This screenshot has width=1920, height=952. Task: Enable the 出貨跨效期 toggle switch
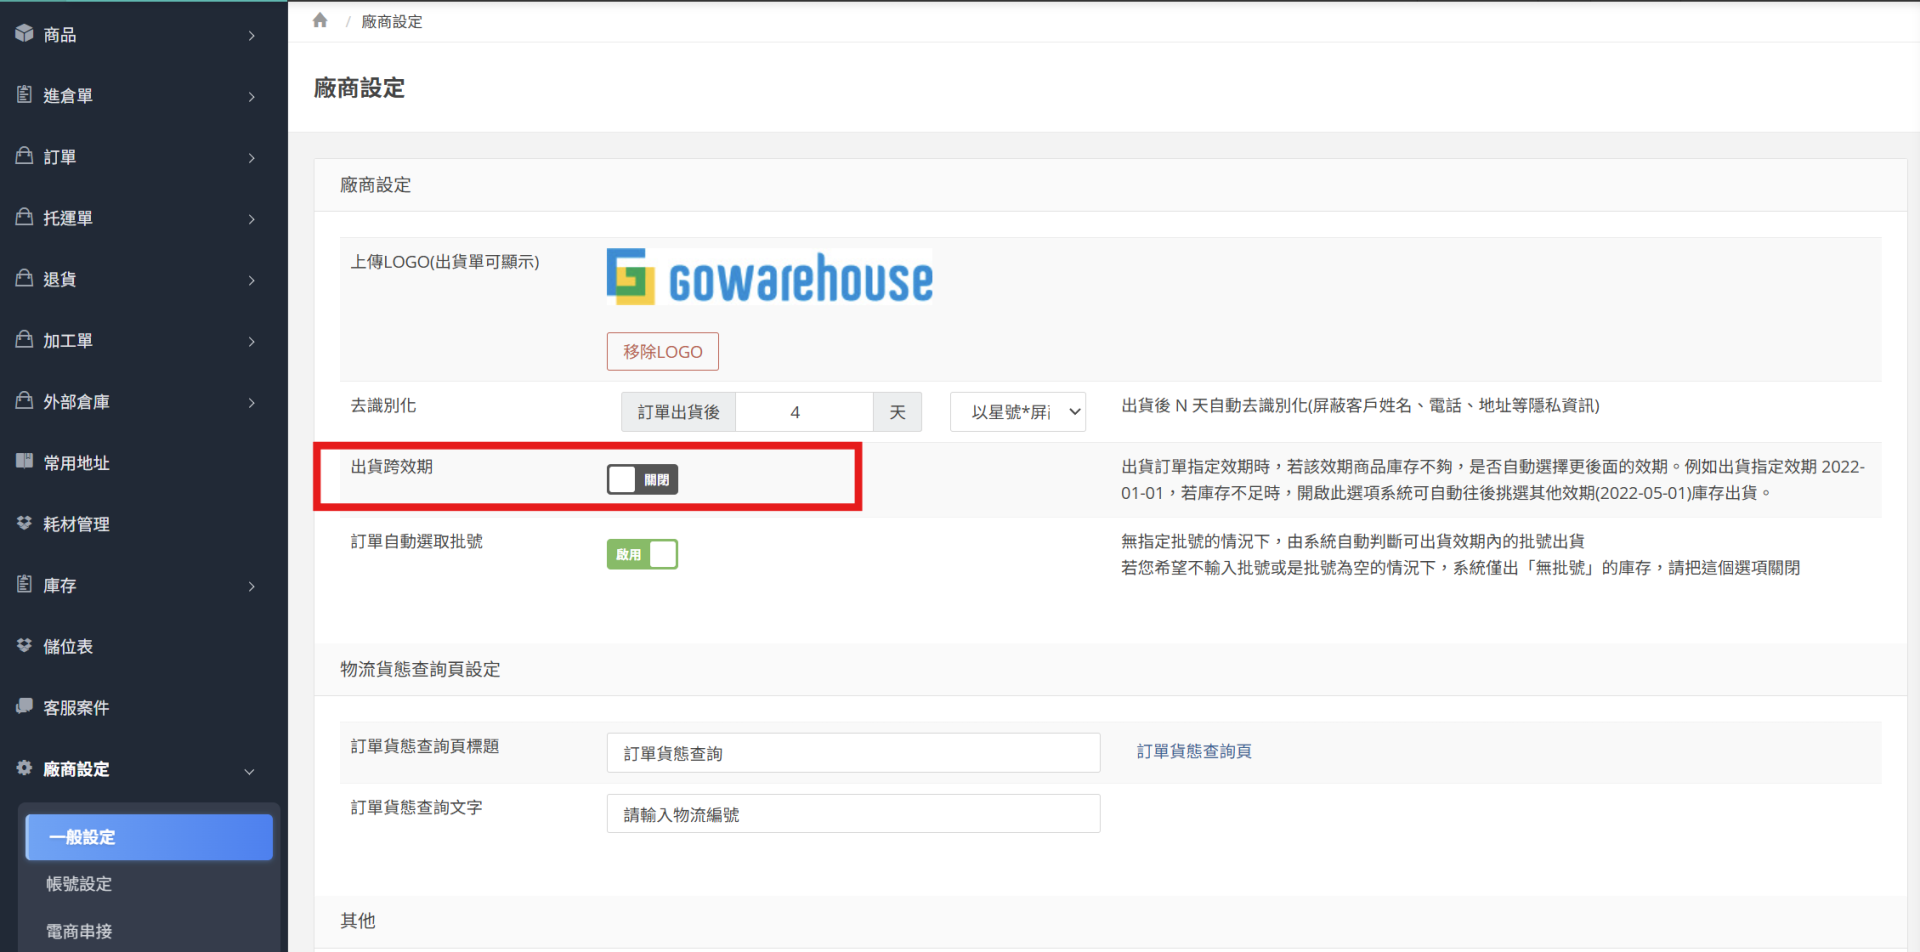click(642, 480)
